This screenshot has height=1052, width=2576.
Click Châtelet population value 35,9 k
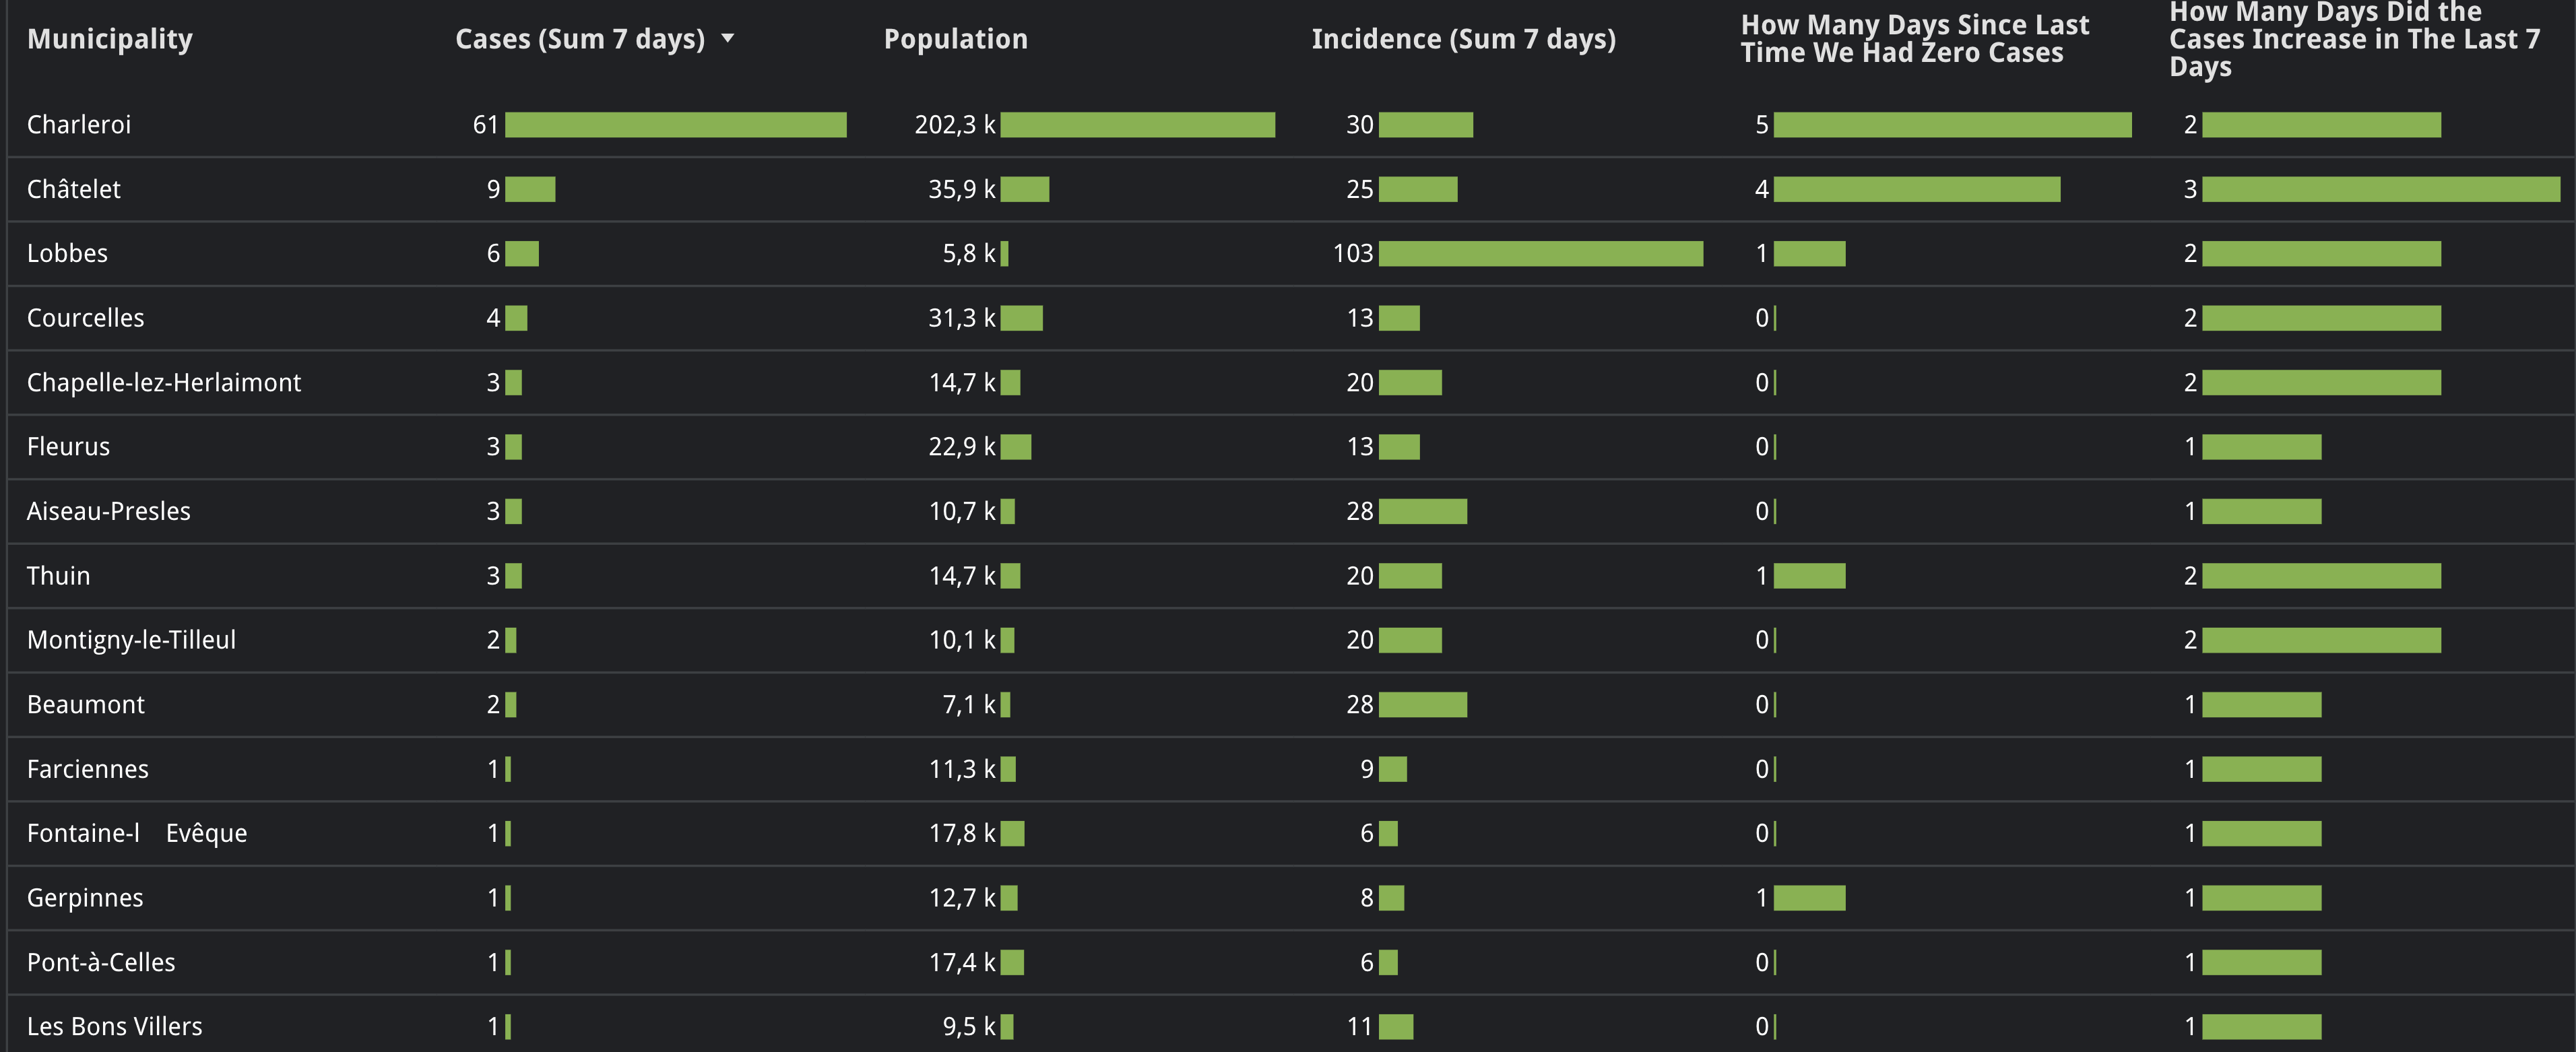(962, 189)
